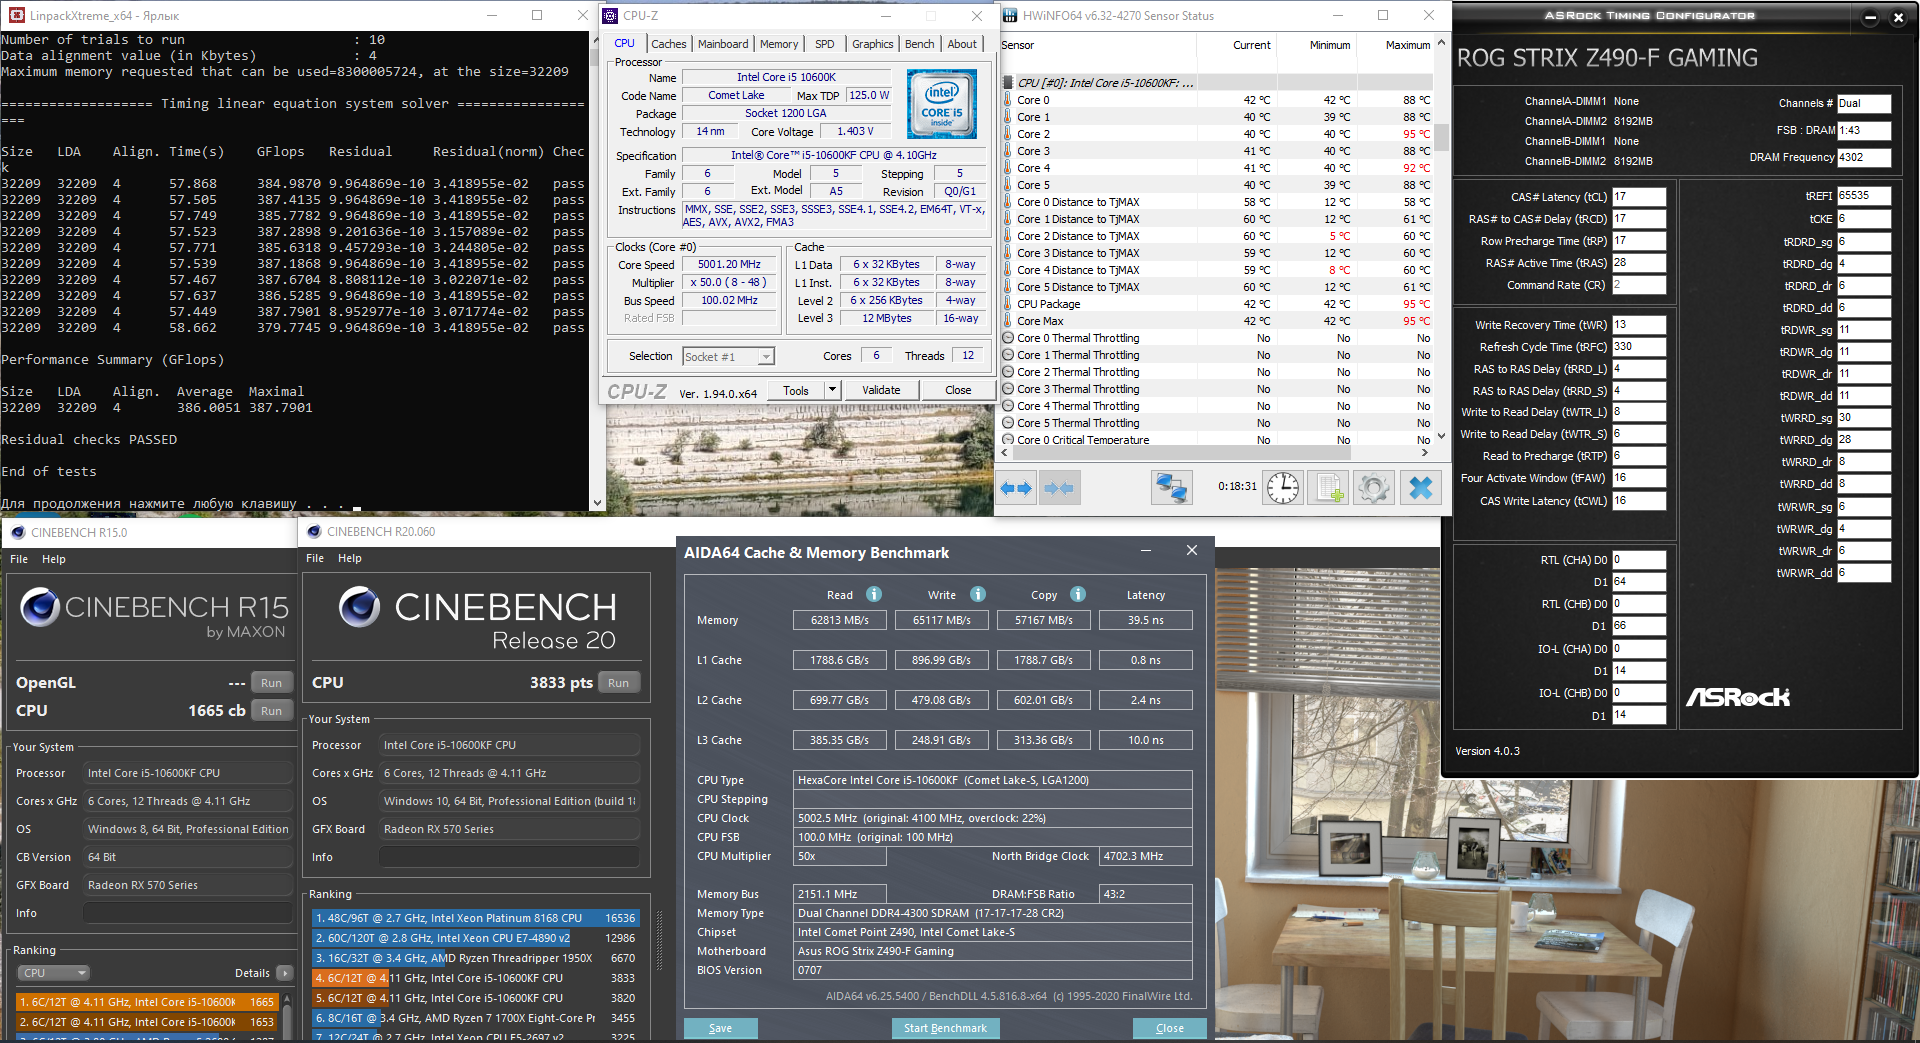The height and width of the screenshot is (1043, 1920).
Task: Switch to the SPD tab in CPU-Z
Action: point(825,44)
